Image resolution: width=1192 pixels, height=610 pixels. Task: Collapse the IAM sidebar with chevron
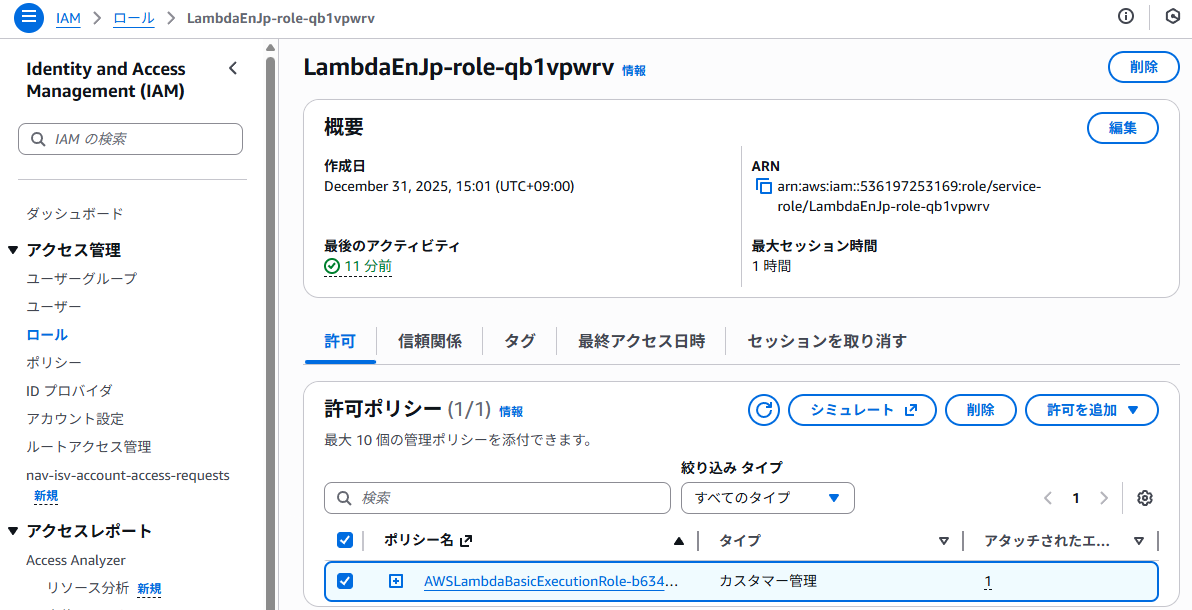coord(233,69)
